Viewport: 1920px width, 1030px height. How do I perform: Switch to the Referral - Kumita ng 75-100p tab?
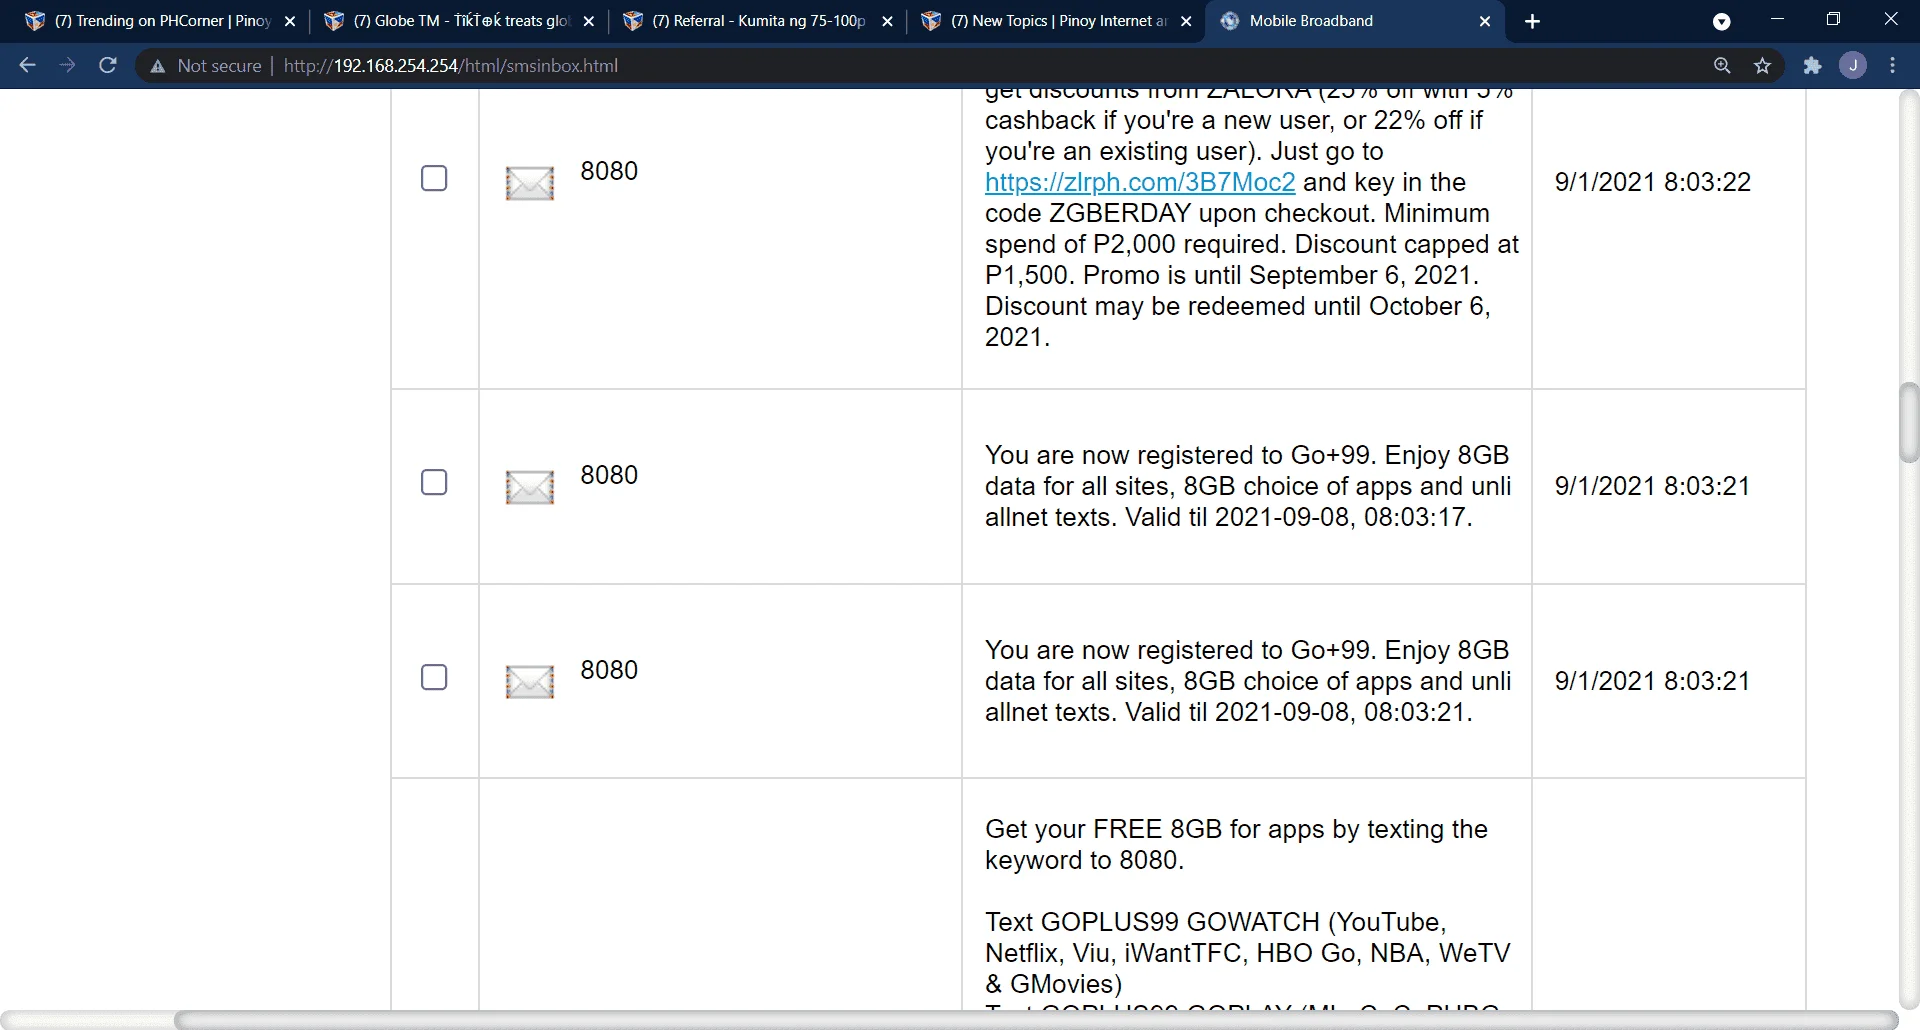tap(758, 21)
